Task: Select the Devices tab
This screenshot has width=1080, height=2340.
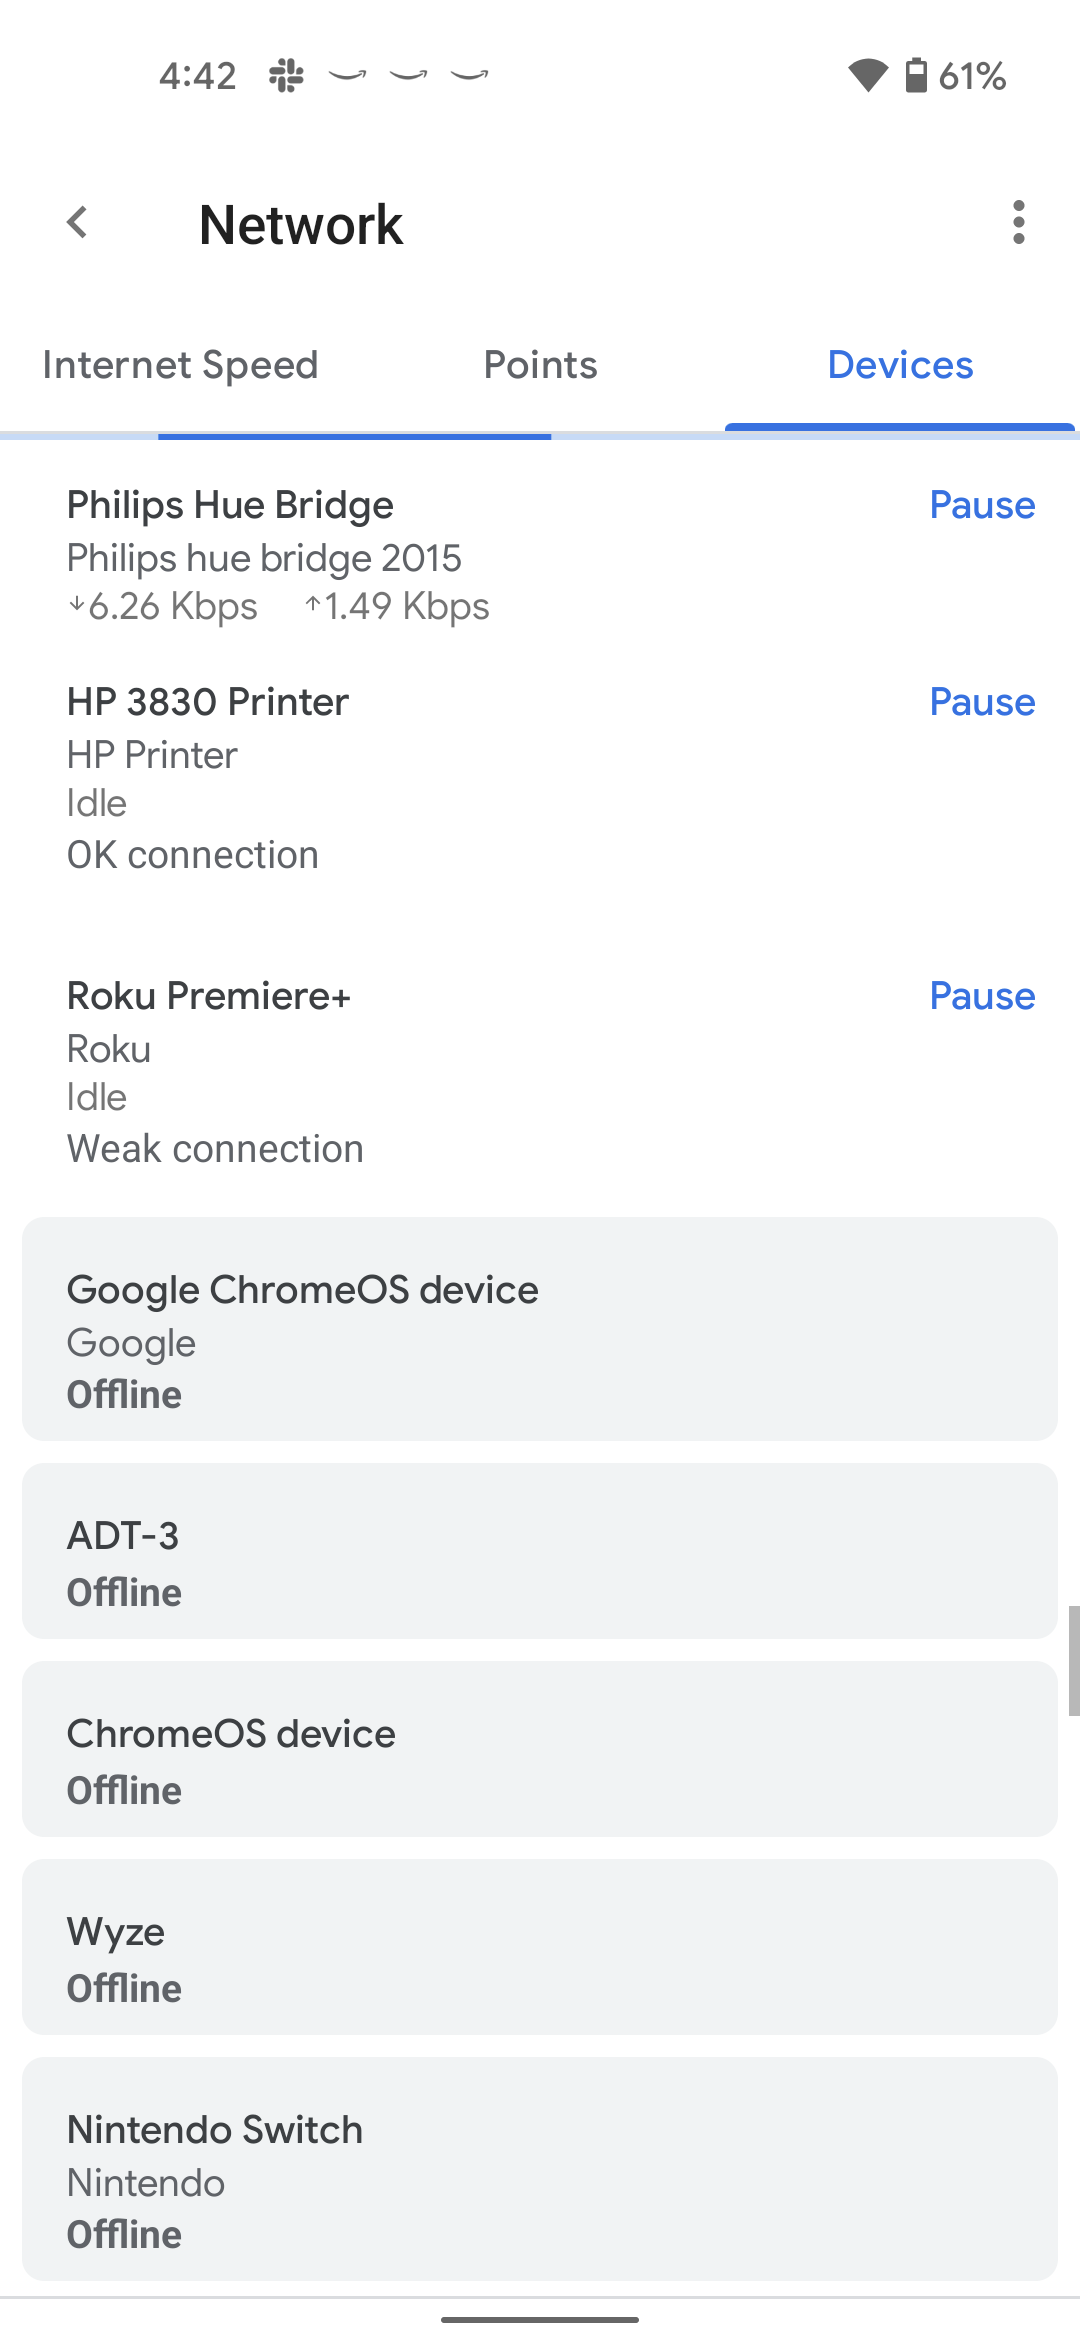Action: [900, 365]
